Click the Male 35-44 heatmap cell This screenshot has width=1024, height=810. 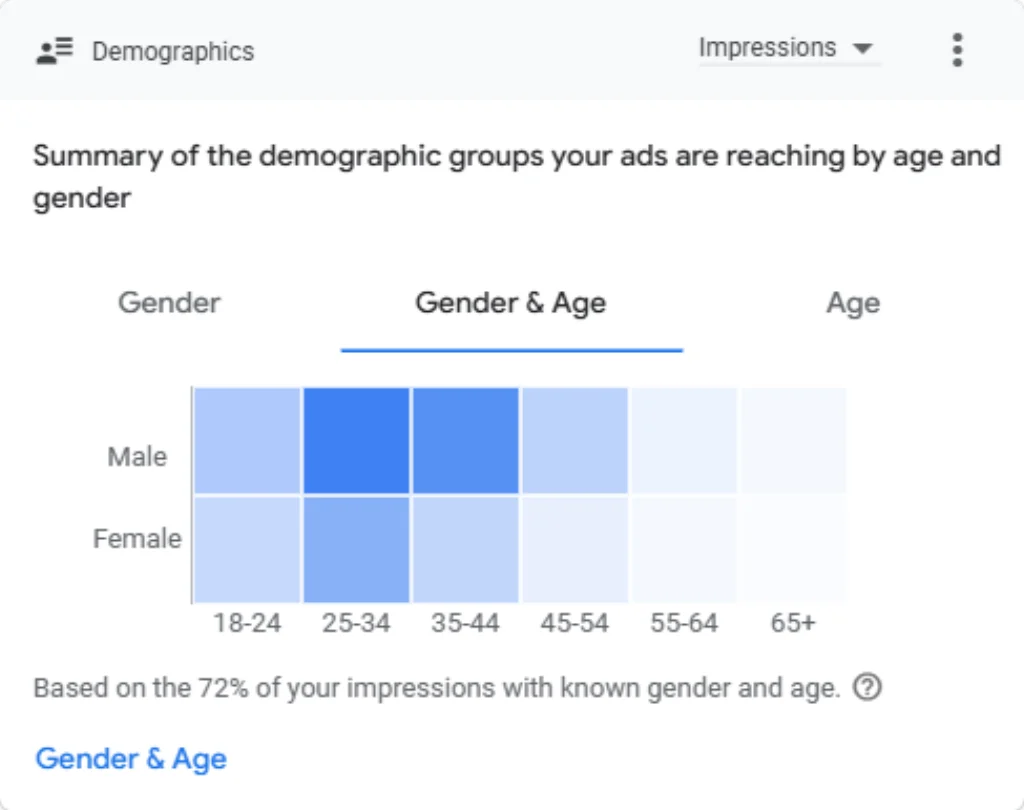[x=466, y=441]
